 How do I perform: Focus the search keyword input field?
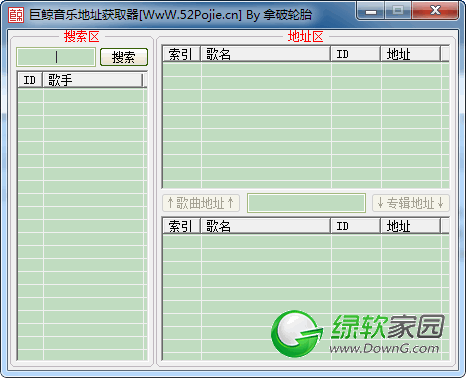pos(56,57)
